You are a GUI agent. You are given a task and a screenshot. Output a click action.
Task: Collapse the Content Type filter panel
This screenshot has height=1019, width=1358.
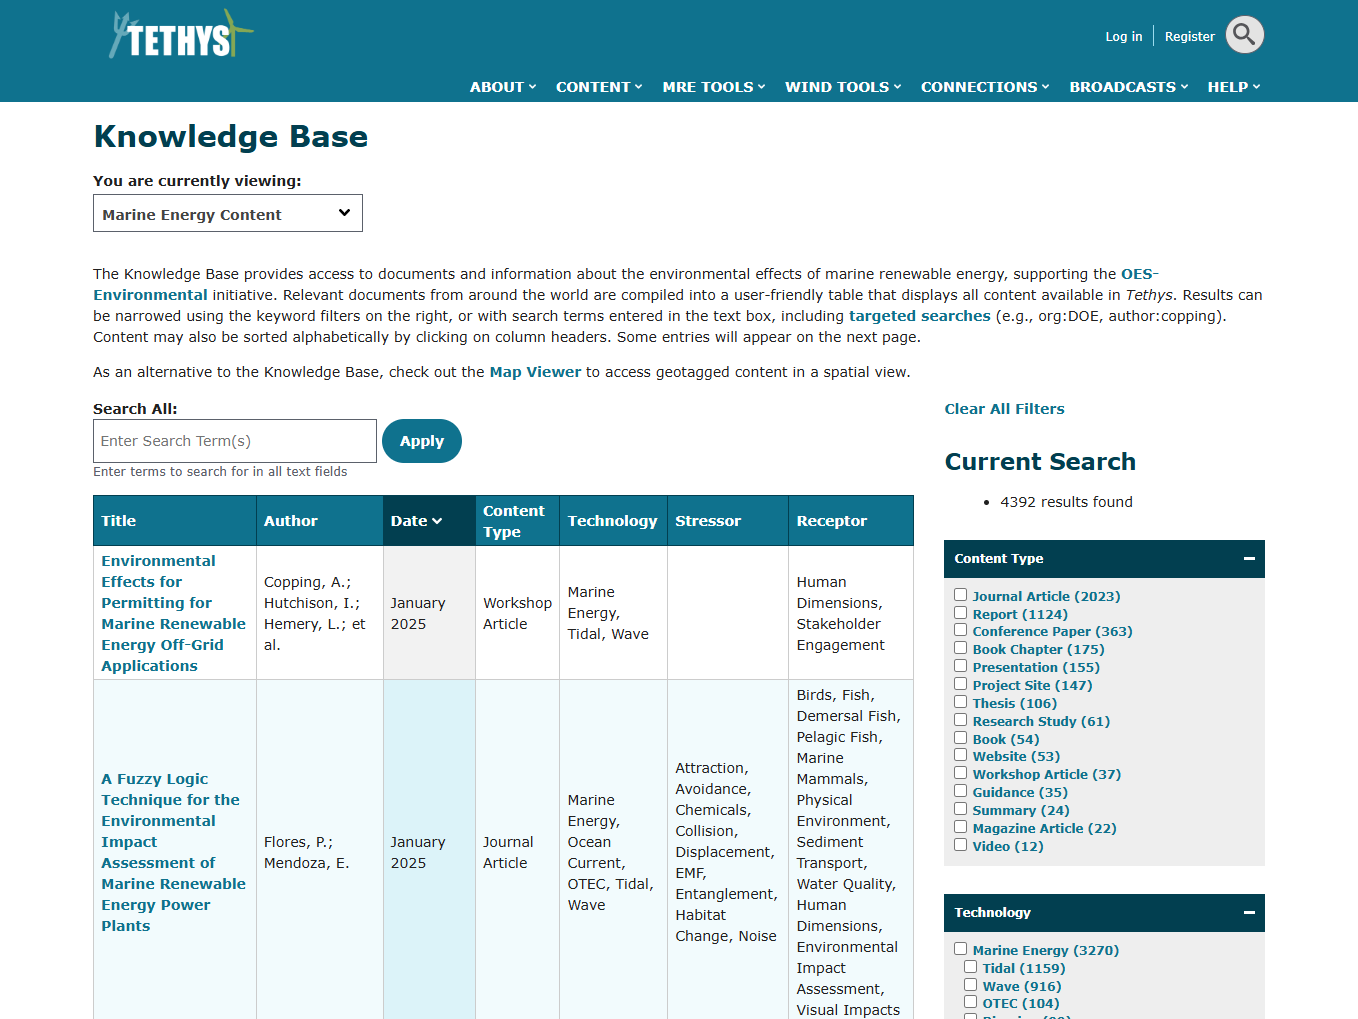pyautogui.click(x=1249, y=559)
